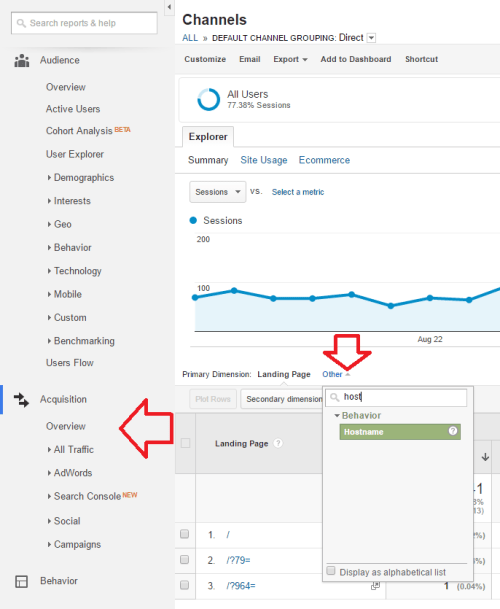500x609 pixels.
Task: Check the box for row 1 landing page
Action: 185,534
